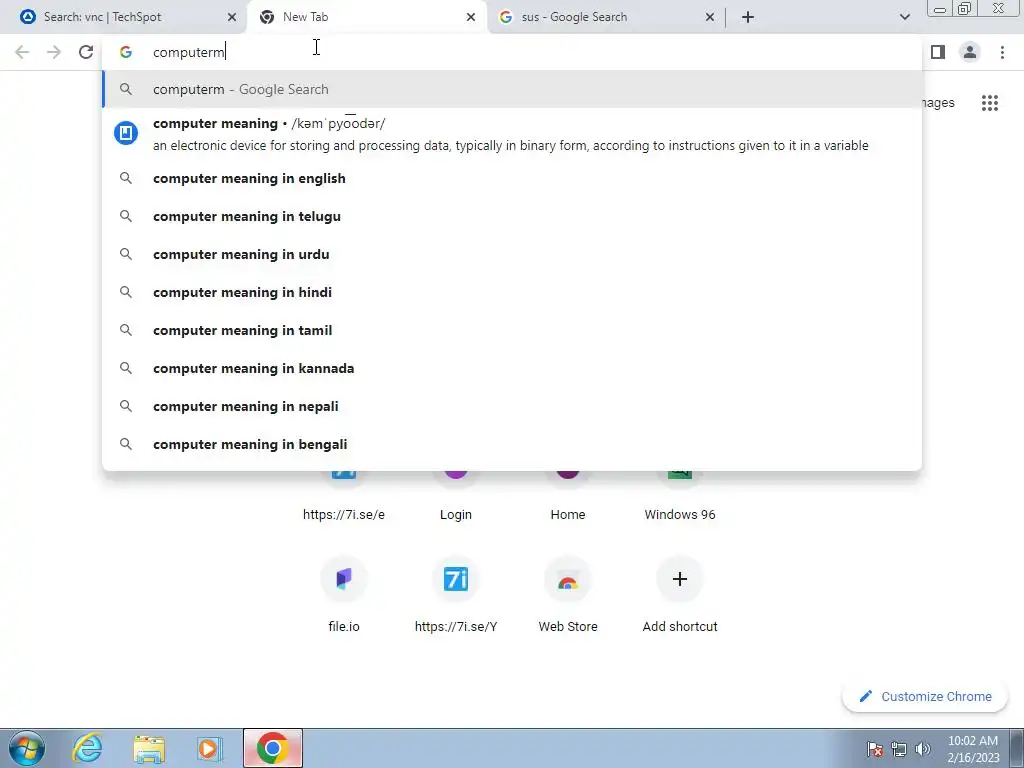Go forward with the forward arrow
This screenshot has height=768, width=1024.
54,52
